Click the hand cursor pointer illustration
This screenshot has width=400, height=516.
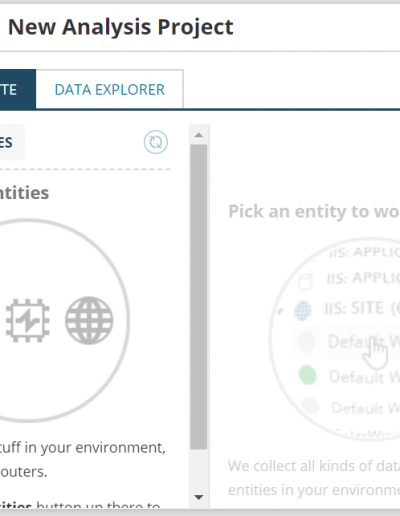tap(376, 353)
